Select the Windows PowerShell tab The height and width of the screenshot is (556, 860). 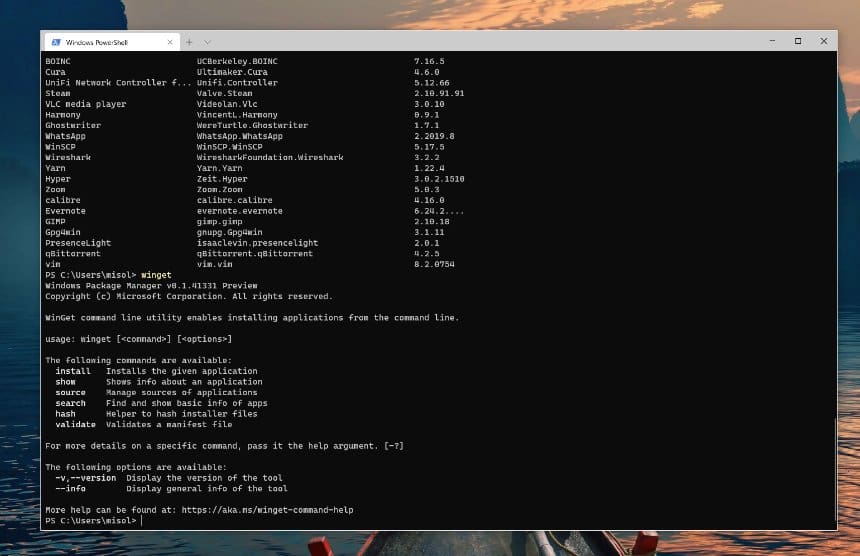(x=111, y=42)
